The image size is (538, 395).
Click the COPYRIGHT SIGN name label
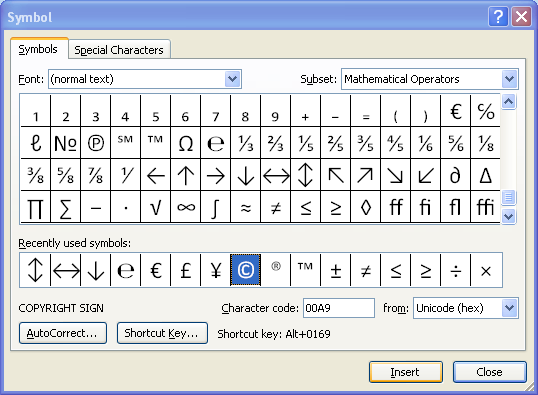[61, 308]
